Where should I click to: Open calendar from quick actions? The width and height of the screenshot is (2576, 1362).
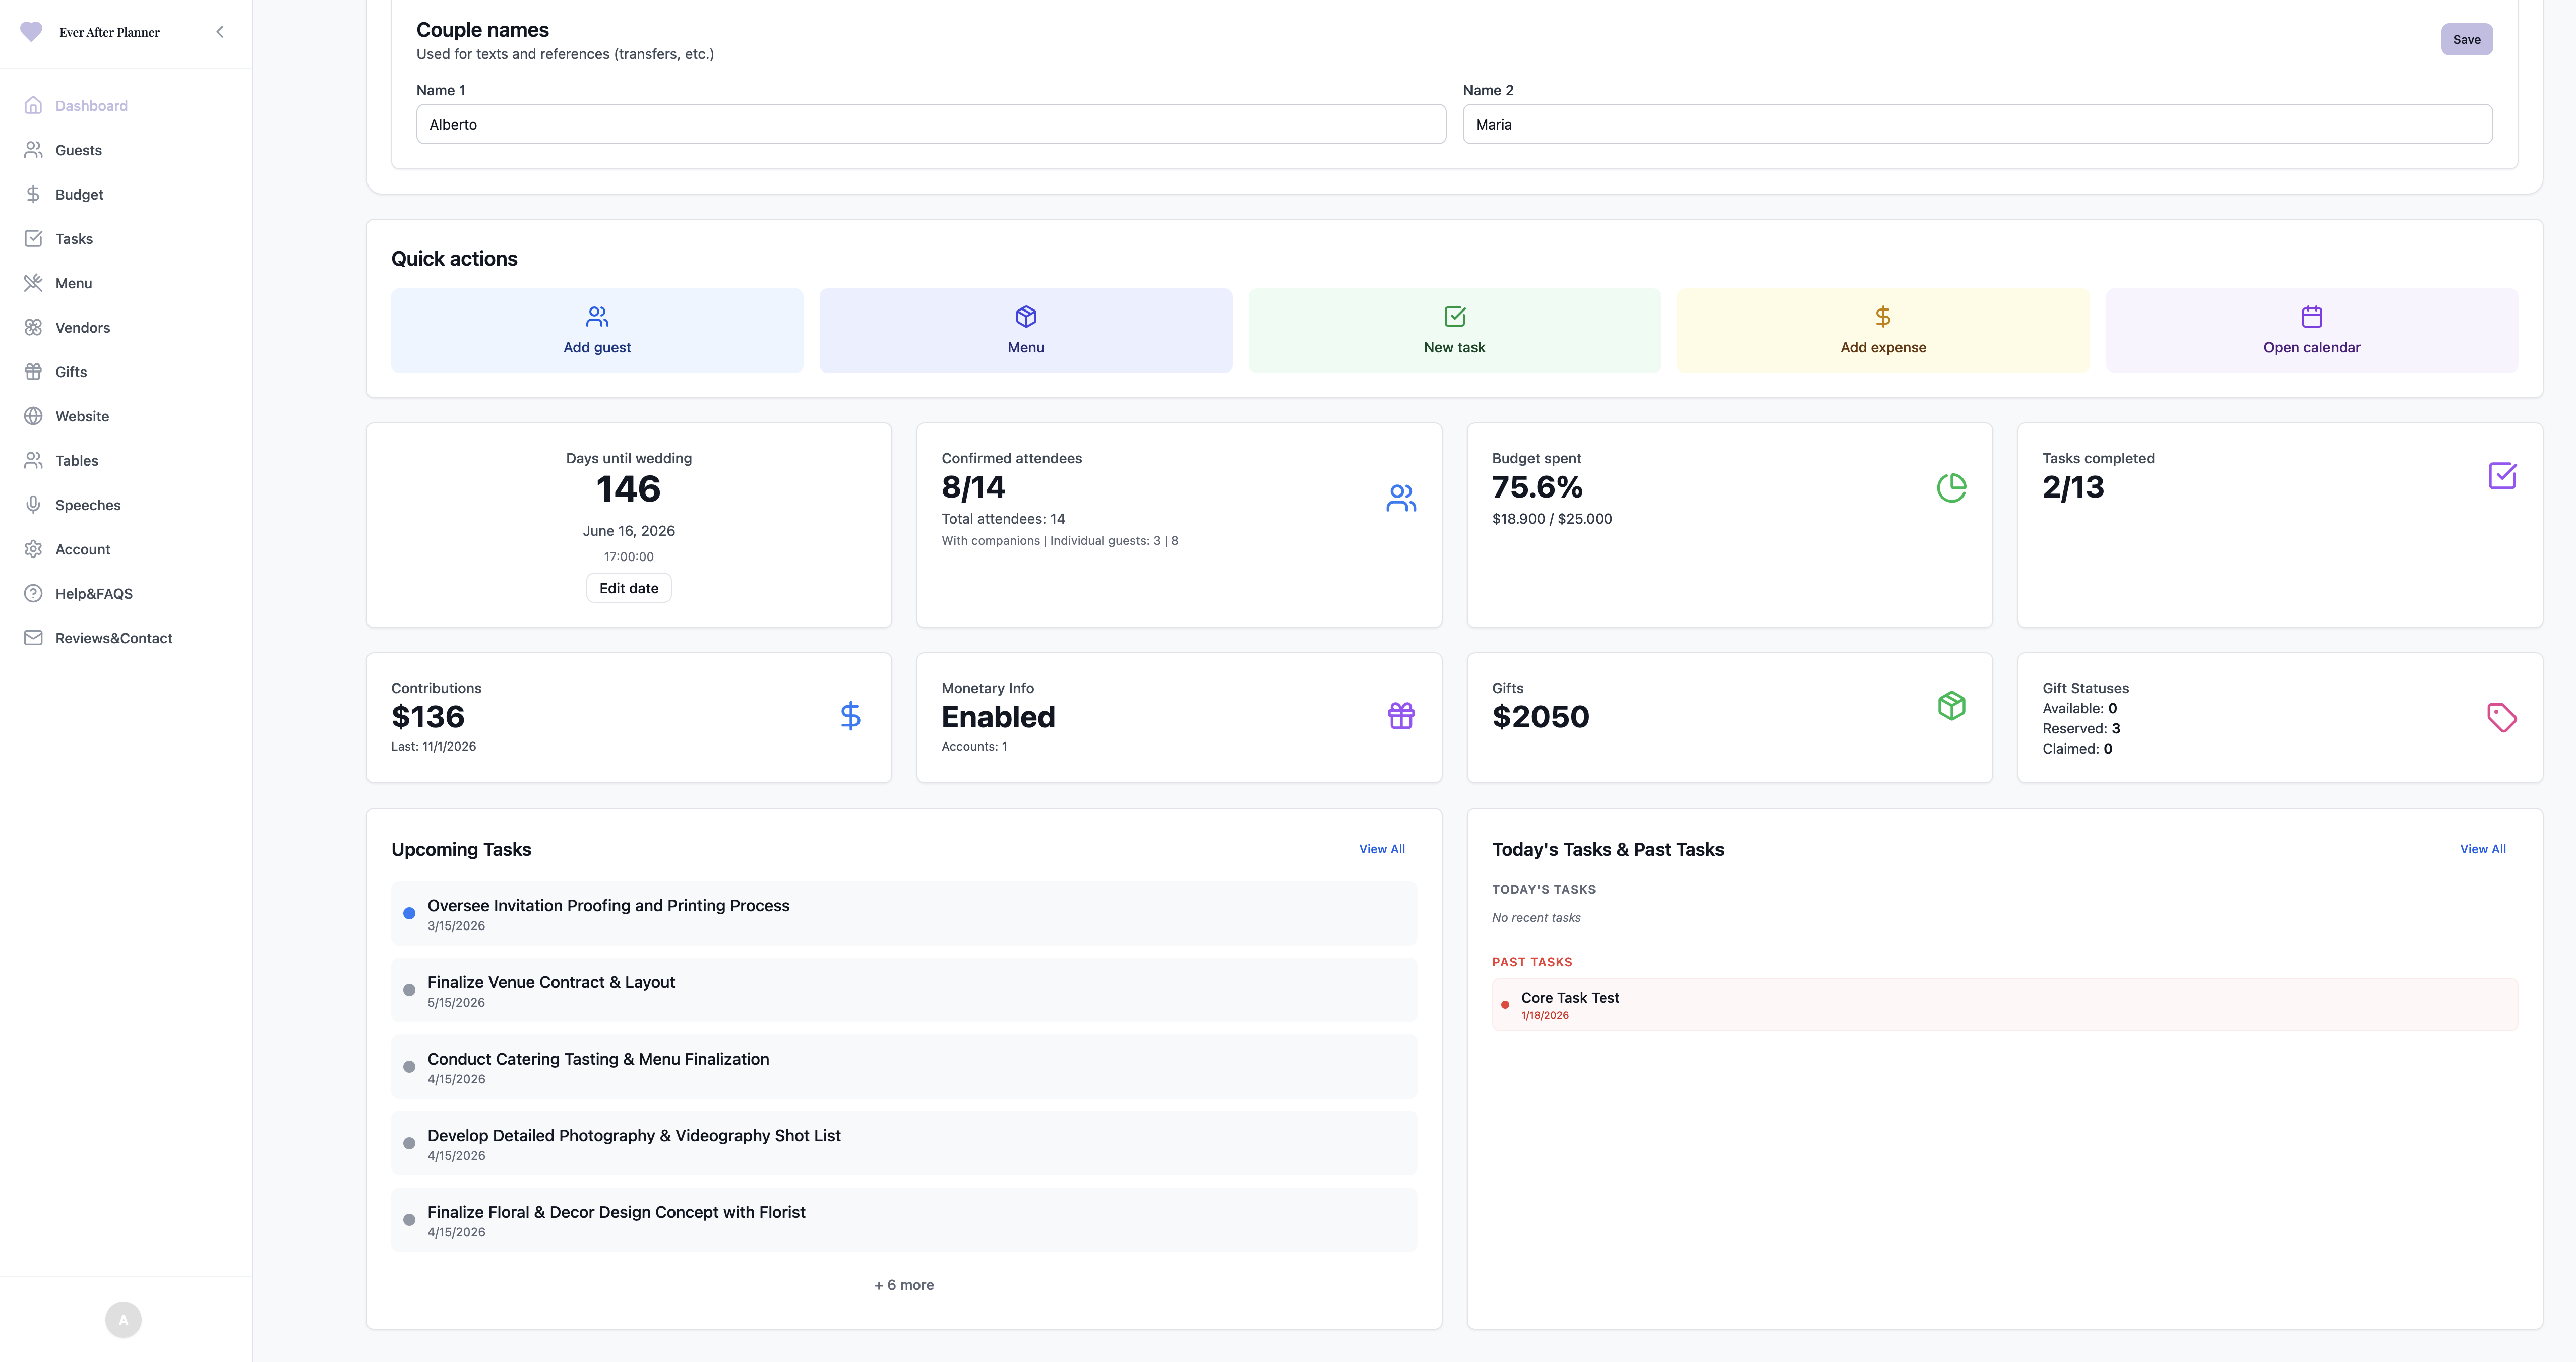tap(2311, 331)
